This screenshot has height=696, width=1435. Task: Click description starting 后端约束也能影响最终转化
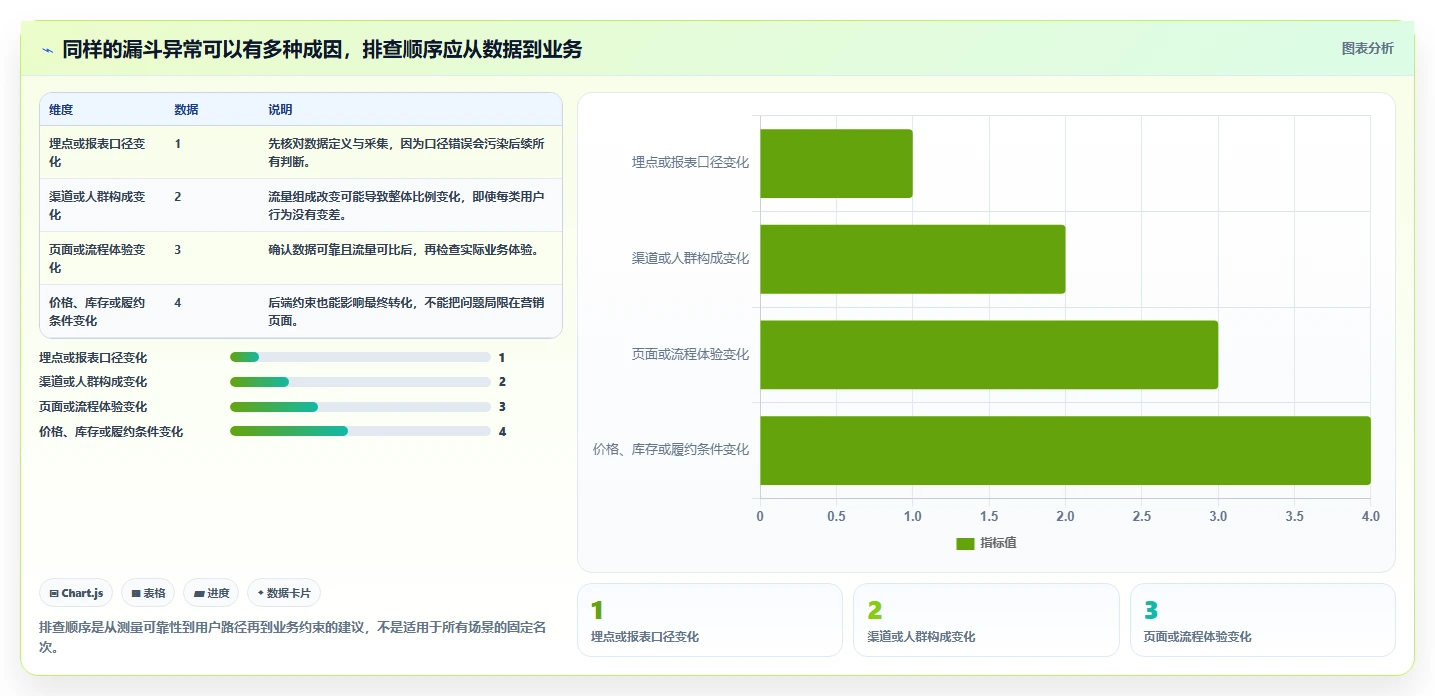(407, 311)
